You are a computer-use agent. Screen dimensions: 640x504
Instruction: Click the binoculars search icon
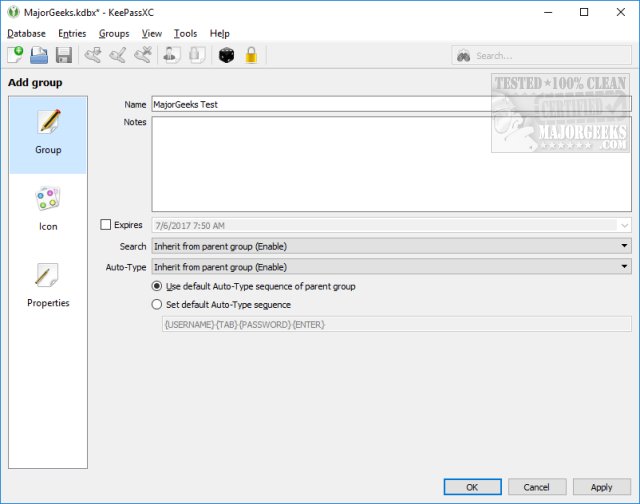(x=463, y=56)
